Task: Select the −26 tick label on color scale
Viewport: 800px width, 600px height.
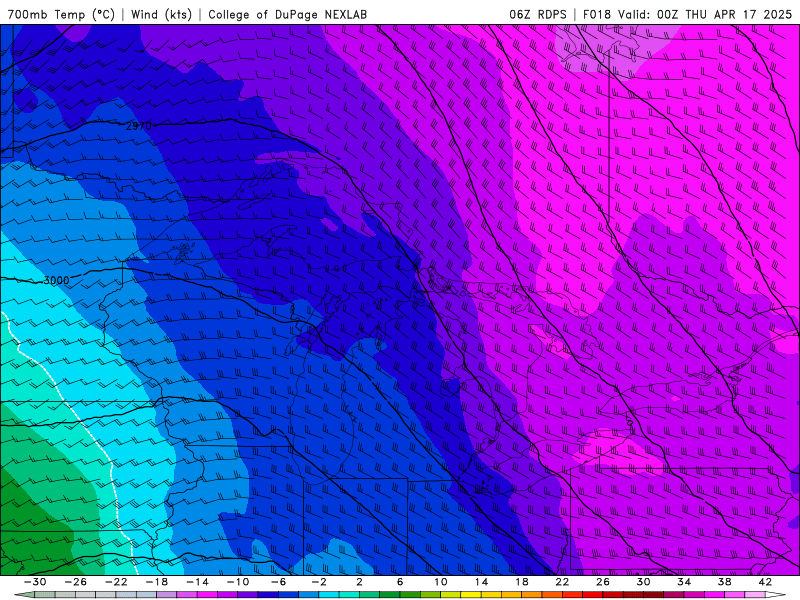Action: [x=76, y=582]
